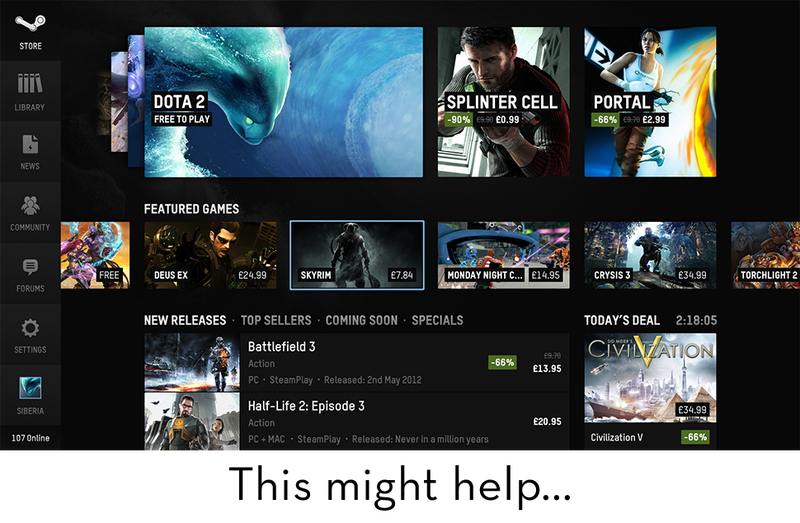Screen dimensions: 800x523
Task: Open the Deus Ex featured tile
Action: pos(210,255)
